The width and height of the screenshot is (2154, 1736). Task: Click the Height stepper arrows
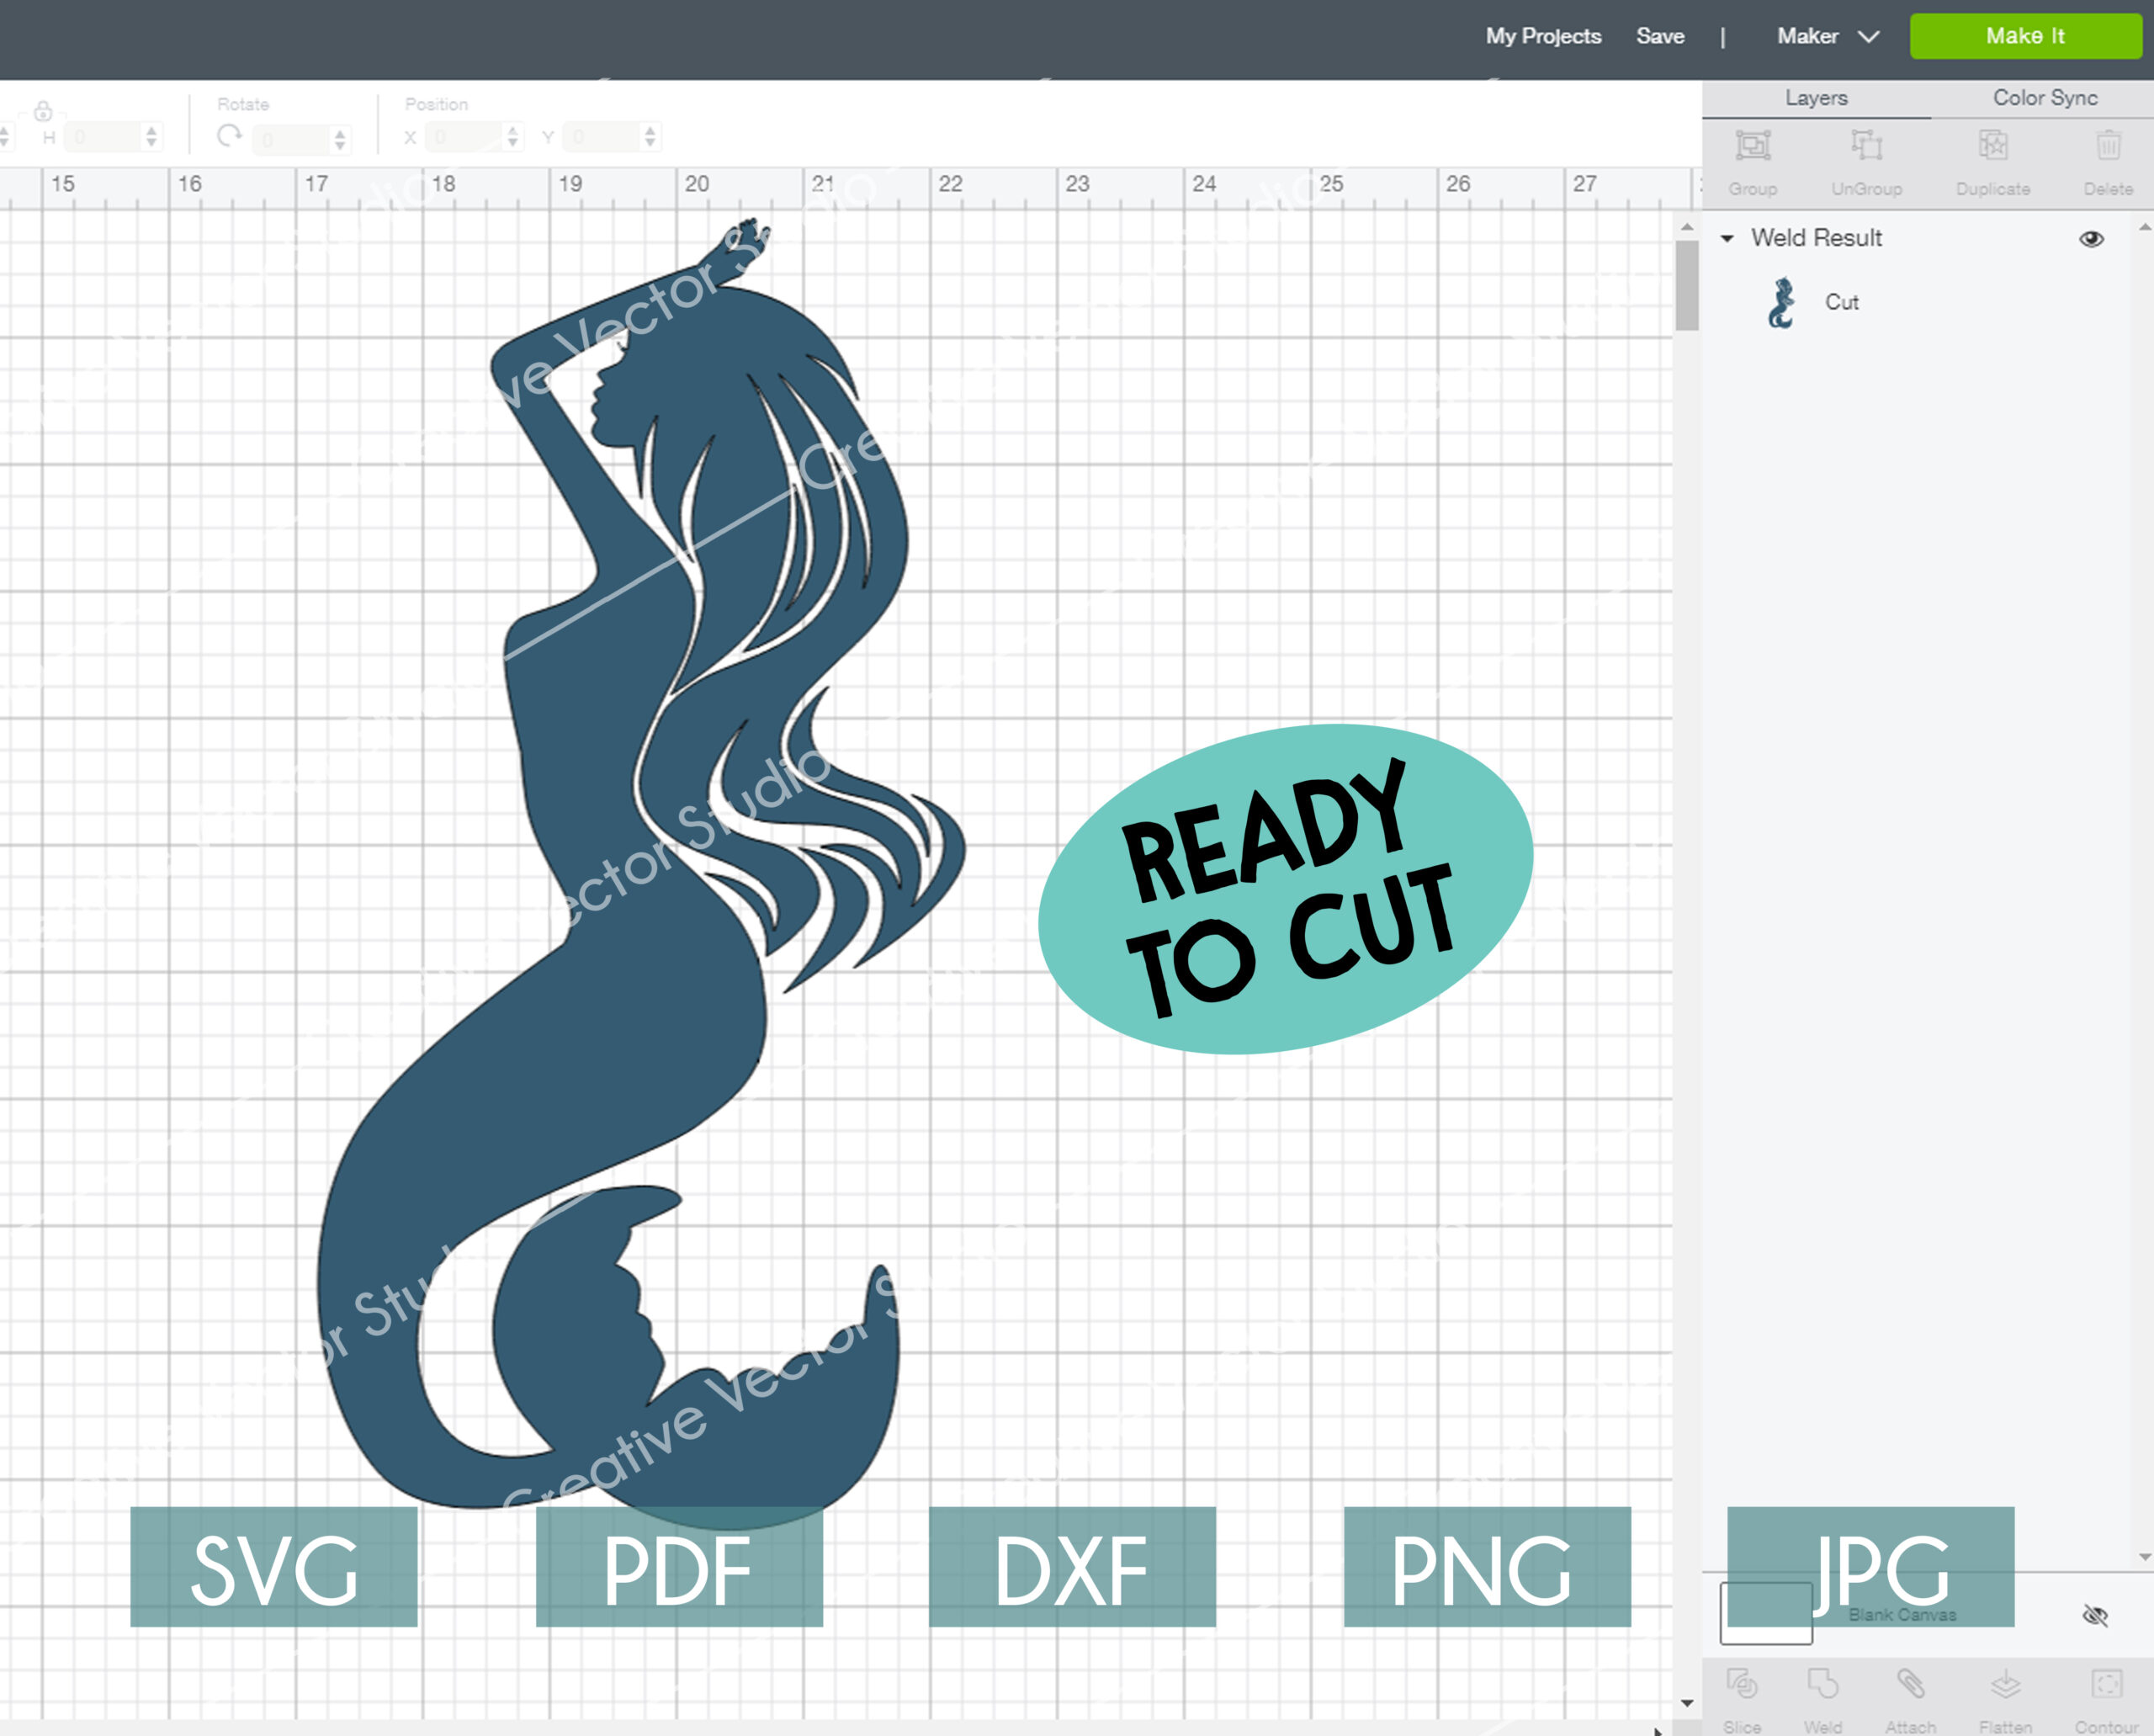[x=151, y=136]
